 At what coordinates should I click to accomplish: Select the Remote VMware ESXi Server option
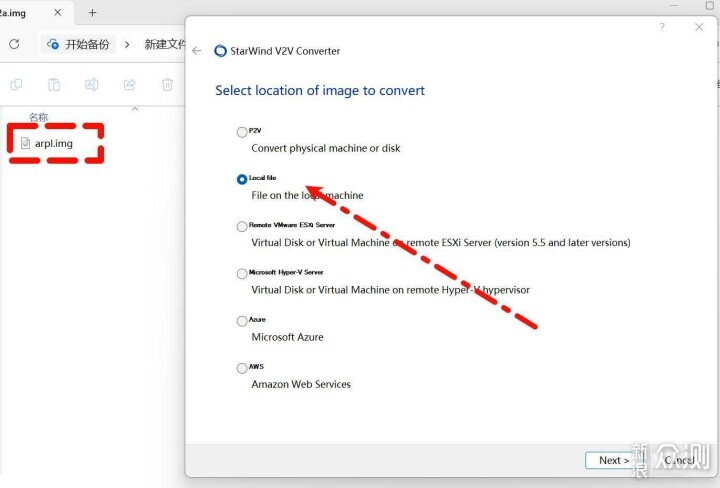(x=242, y=226)
